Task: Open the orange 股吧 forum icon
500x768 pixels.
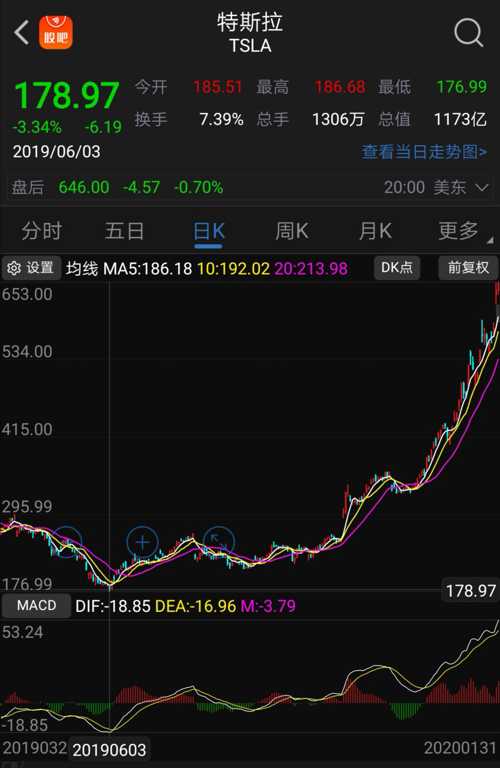Action: coord(56,33)
